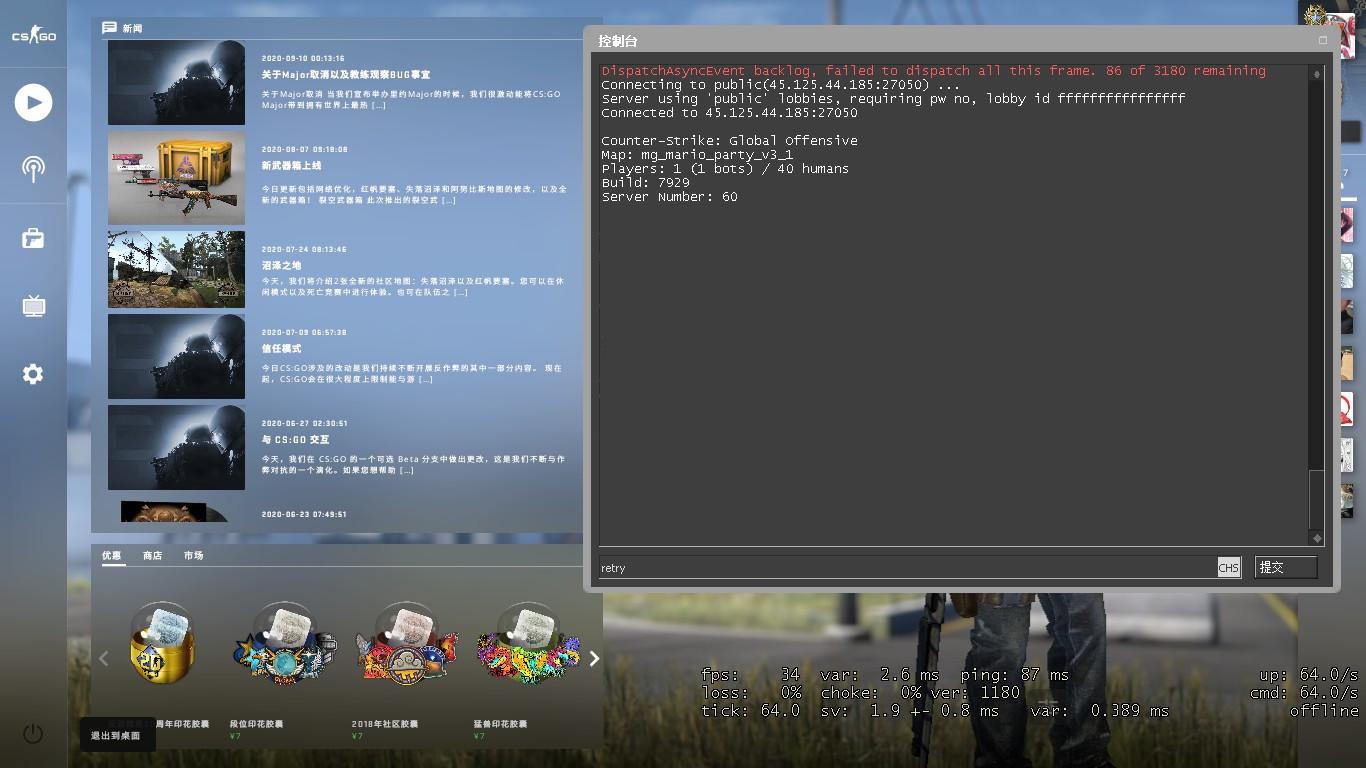Click the news panel speech bubble icon
This screenshot has height=768, width=1366.
pyautogui.click(x=109, y=28)
